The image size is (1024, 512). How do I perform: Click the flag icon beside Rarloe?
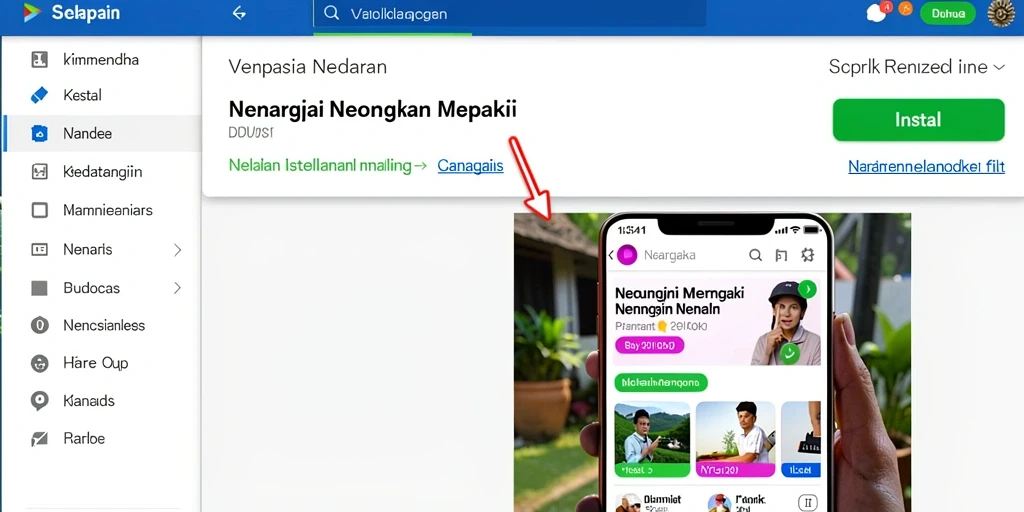[39, 439]
